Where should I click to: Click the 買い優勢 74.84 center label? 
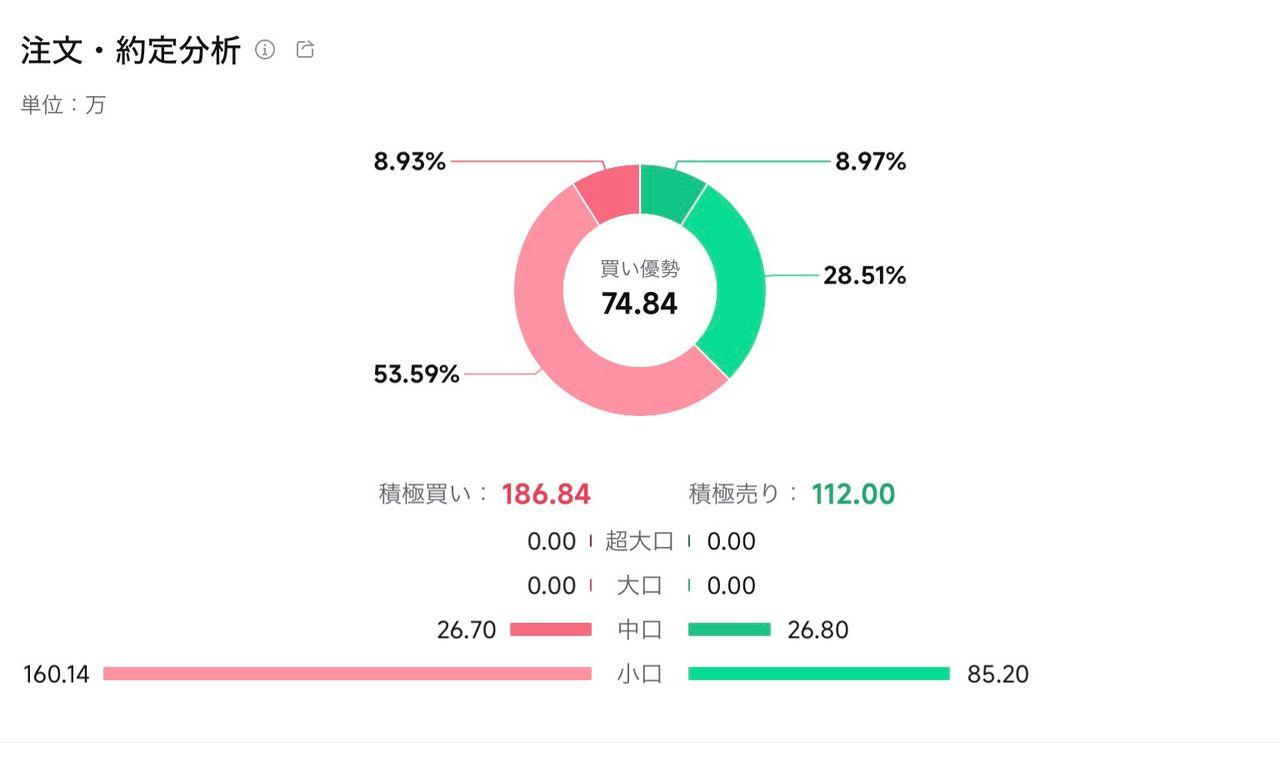coord(640,290)
